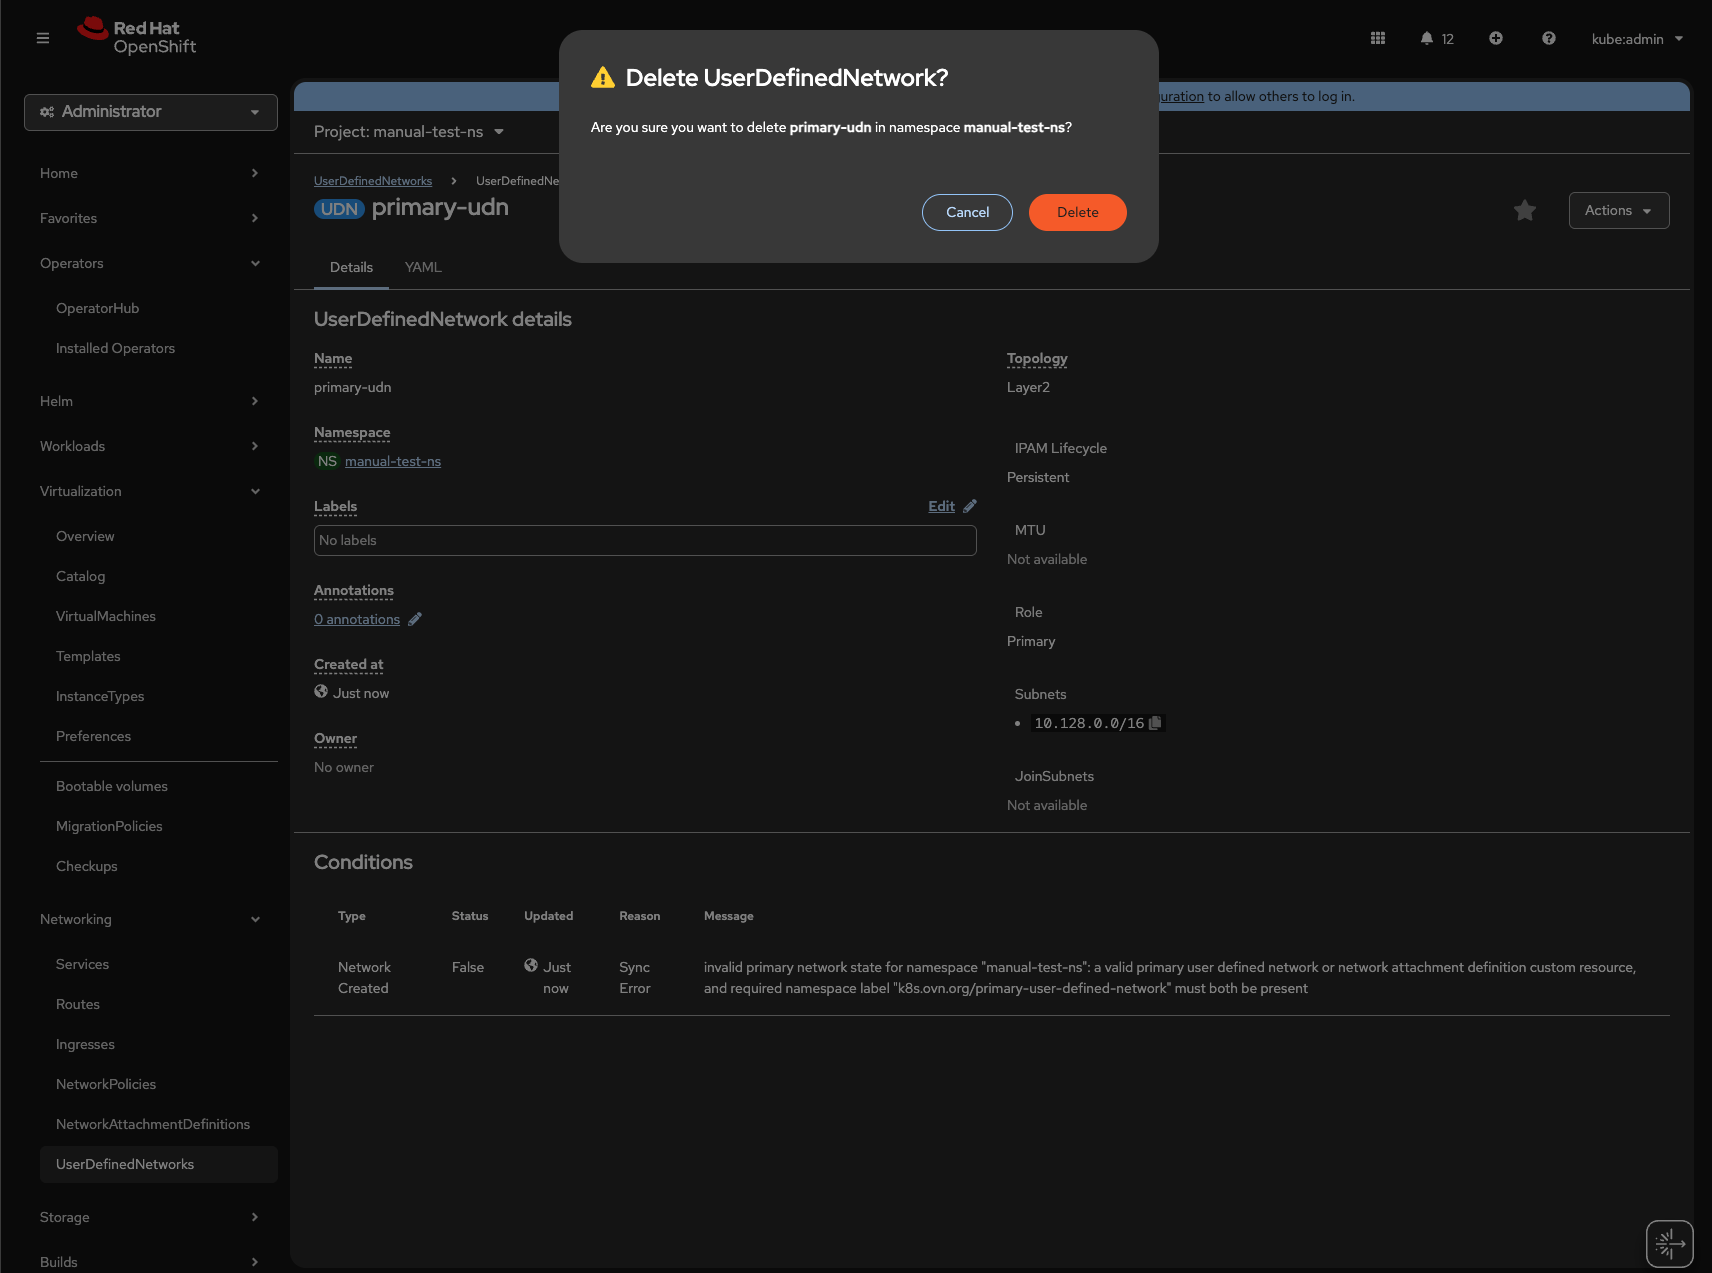The height and width of the screenshot is (1273, 1712).
Task: Click the Persistent IPAM Lifecycle value
Action: tap(1038, 477)
